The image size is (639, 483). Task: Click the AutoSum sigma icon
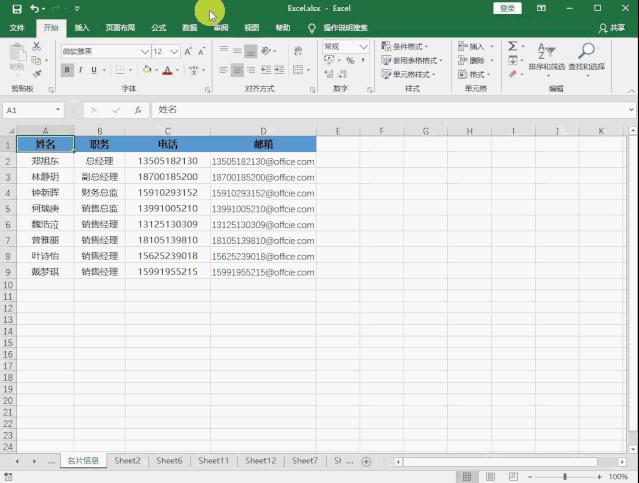(x=512, y=46)
